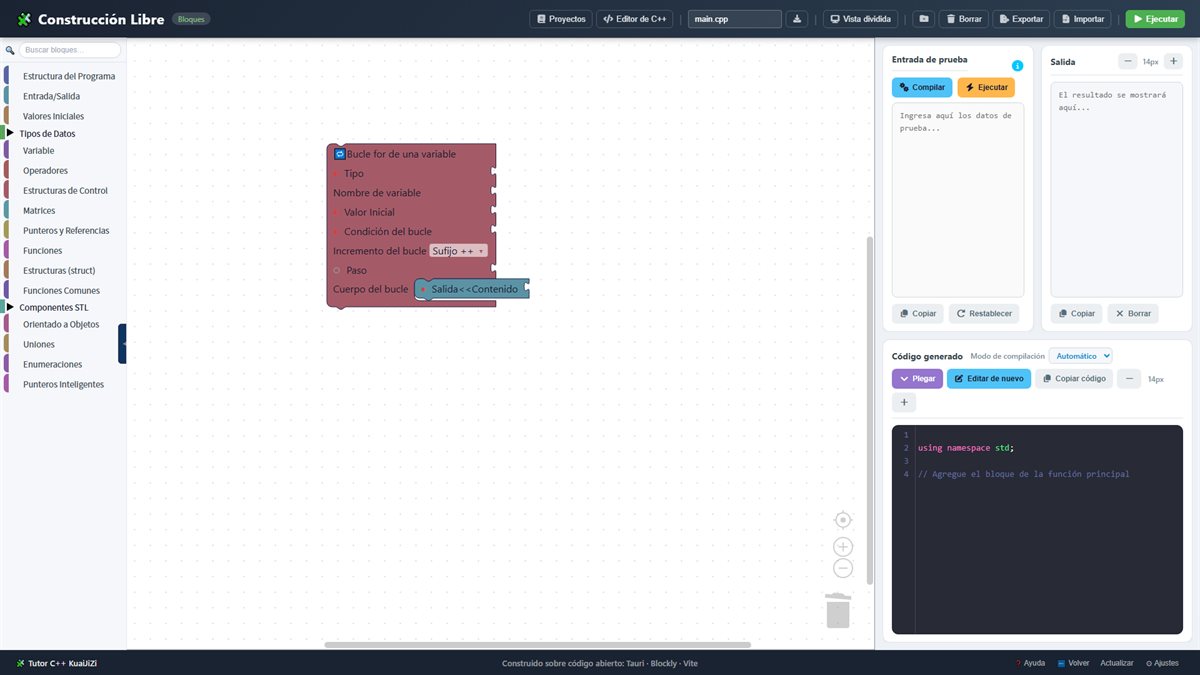Collapse the sidebar with the dark handle
This screenshot has width=1200, height=675.
[122, 343]
